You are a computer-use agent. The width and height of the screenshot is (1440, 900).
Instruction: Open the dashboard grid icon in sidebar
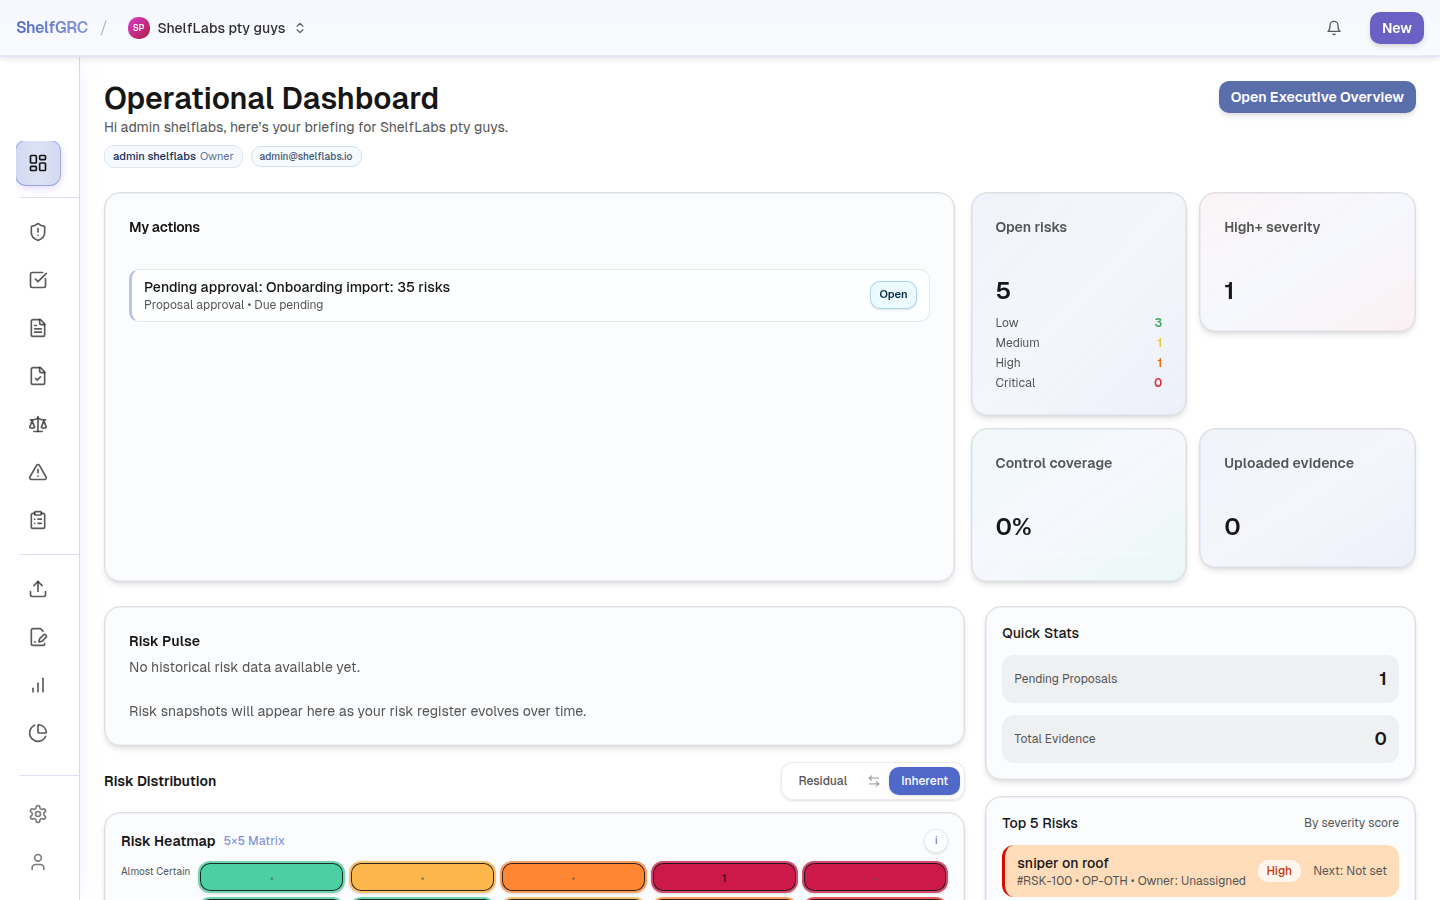point(38,163)
